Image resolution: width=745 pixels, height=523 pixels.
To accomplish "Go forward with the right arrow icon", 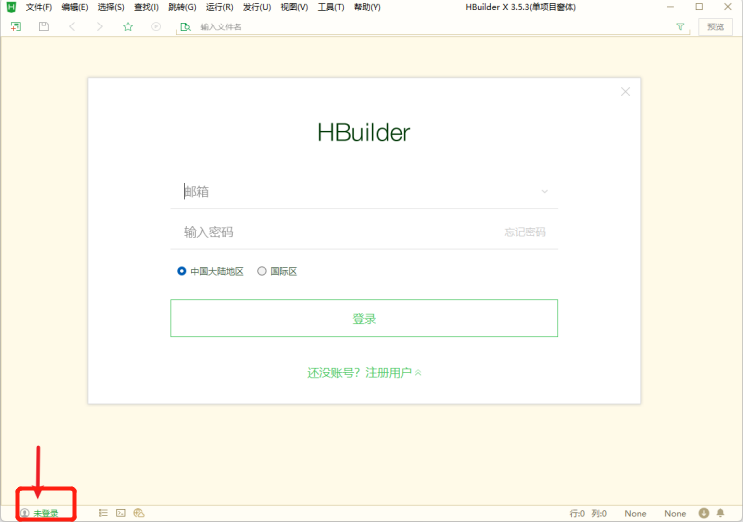I will click(99, 27).
